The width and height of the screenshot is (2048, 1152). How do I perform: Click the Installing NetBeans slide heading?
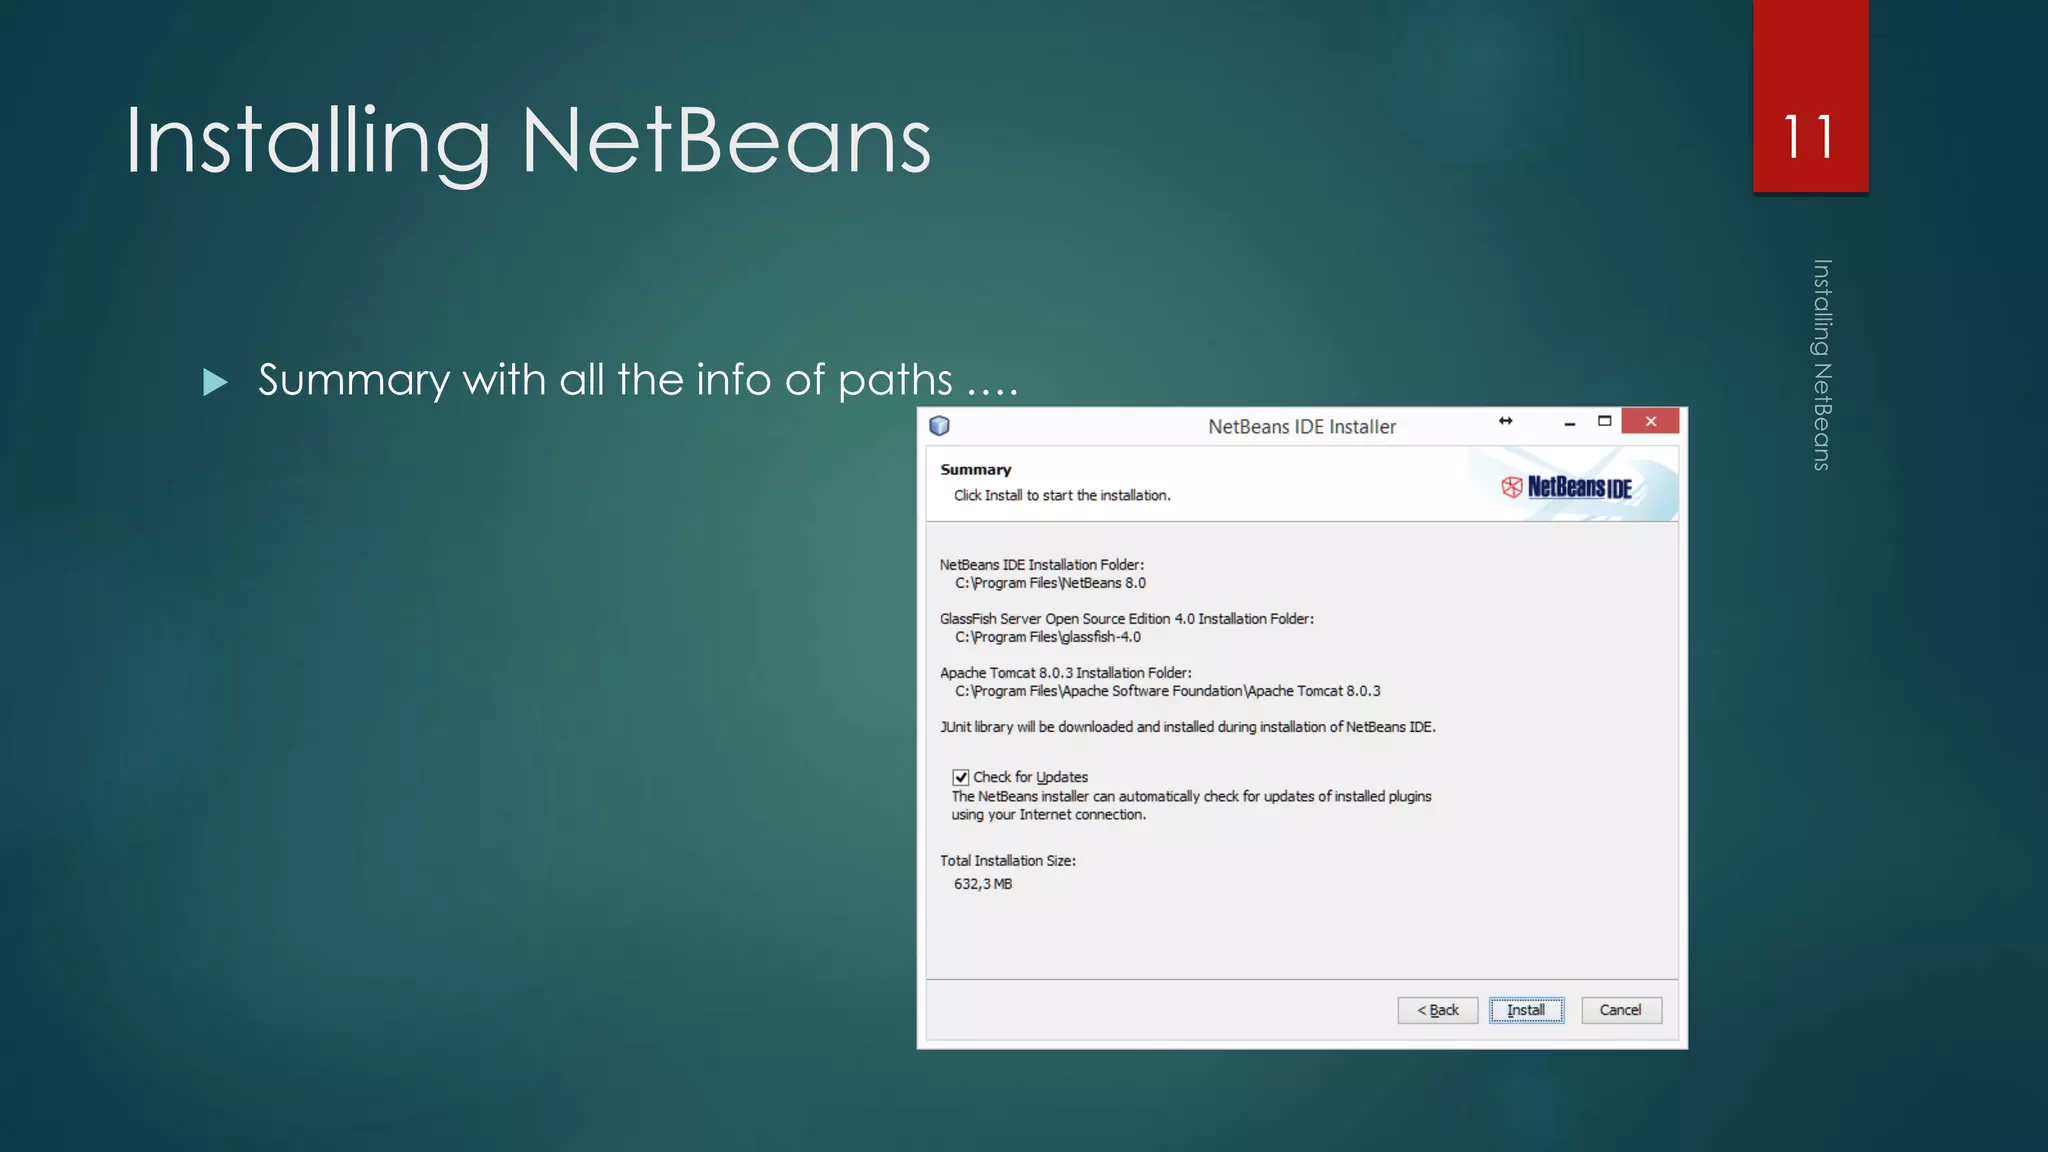coord(528,142)
